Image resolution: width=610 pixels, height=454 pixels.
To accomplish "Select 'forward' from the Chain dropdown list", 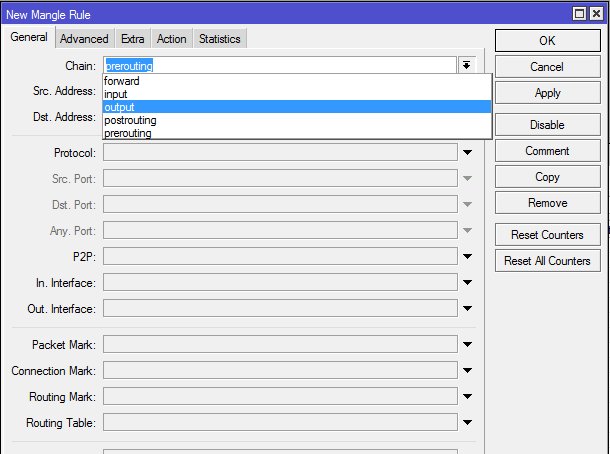I will click(x=122, y=81).
